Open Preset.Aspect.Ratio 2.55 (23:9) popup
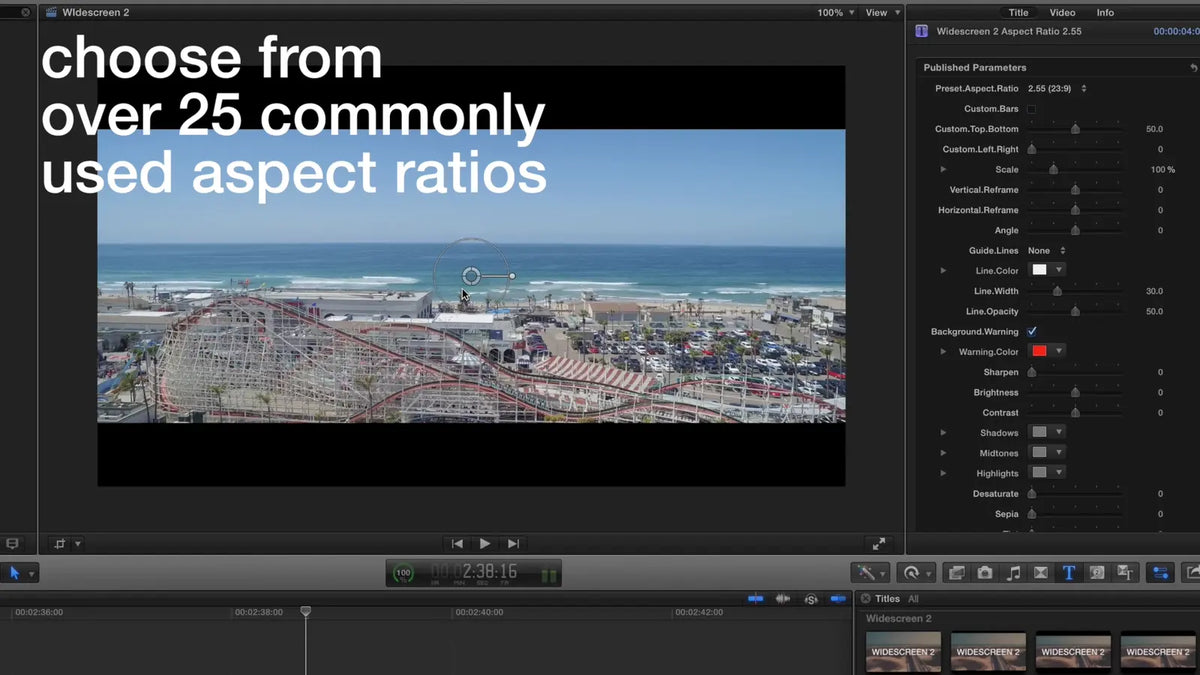 click(1057, 88)
